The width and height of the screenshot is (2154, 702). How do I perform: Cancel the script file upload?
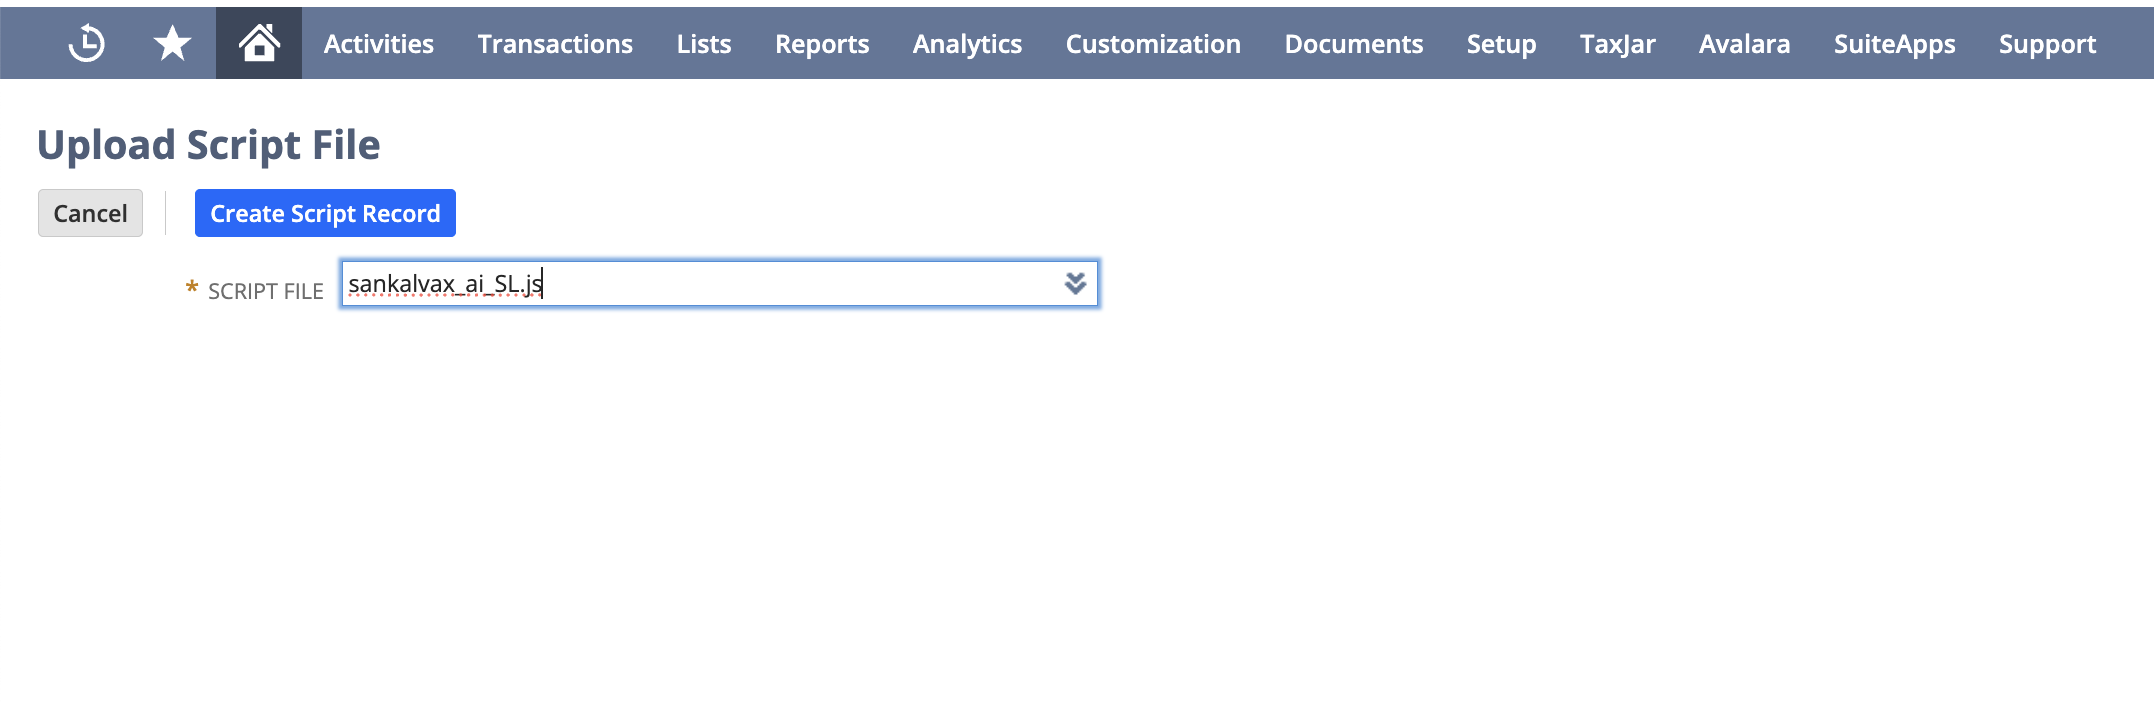[x=90, y=213]
